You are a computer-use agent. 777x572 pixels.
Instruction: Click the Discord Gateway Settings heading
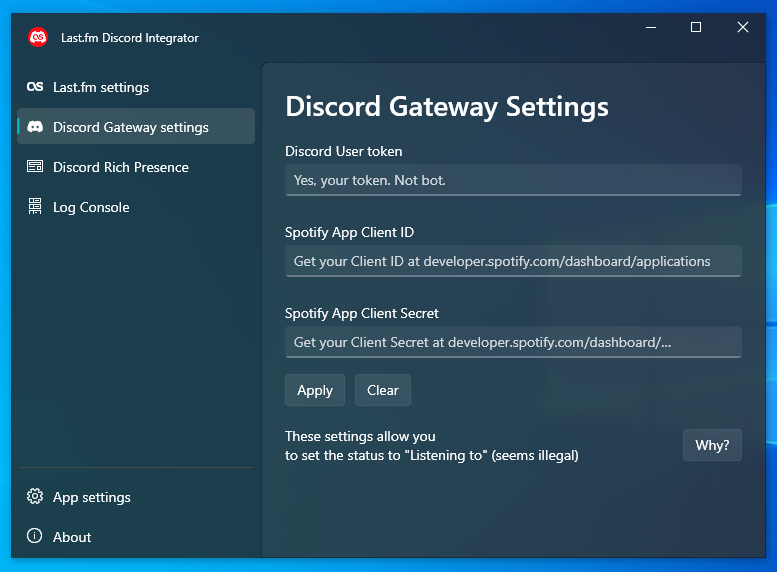tap(446, 107)
